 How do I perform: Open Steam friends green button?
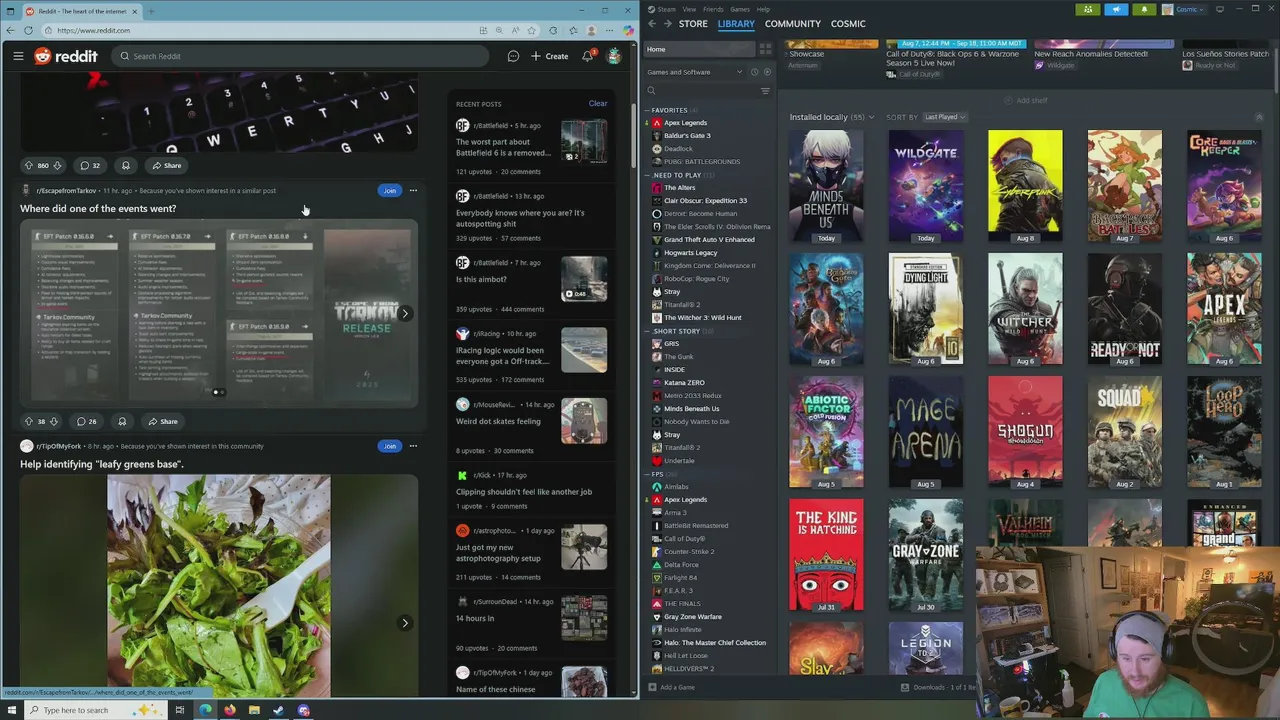tap(1088, 9)
